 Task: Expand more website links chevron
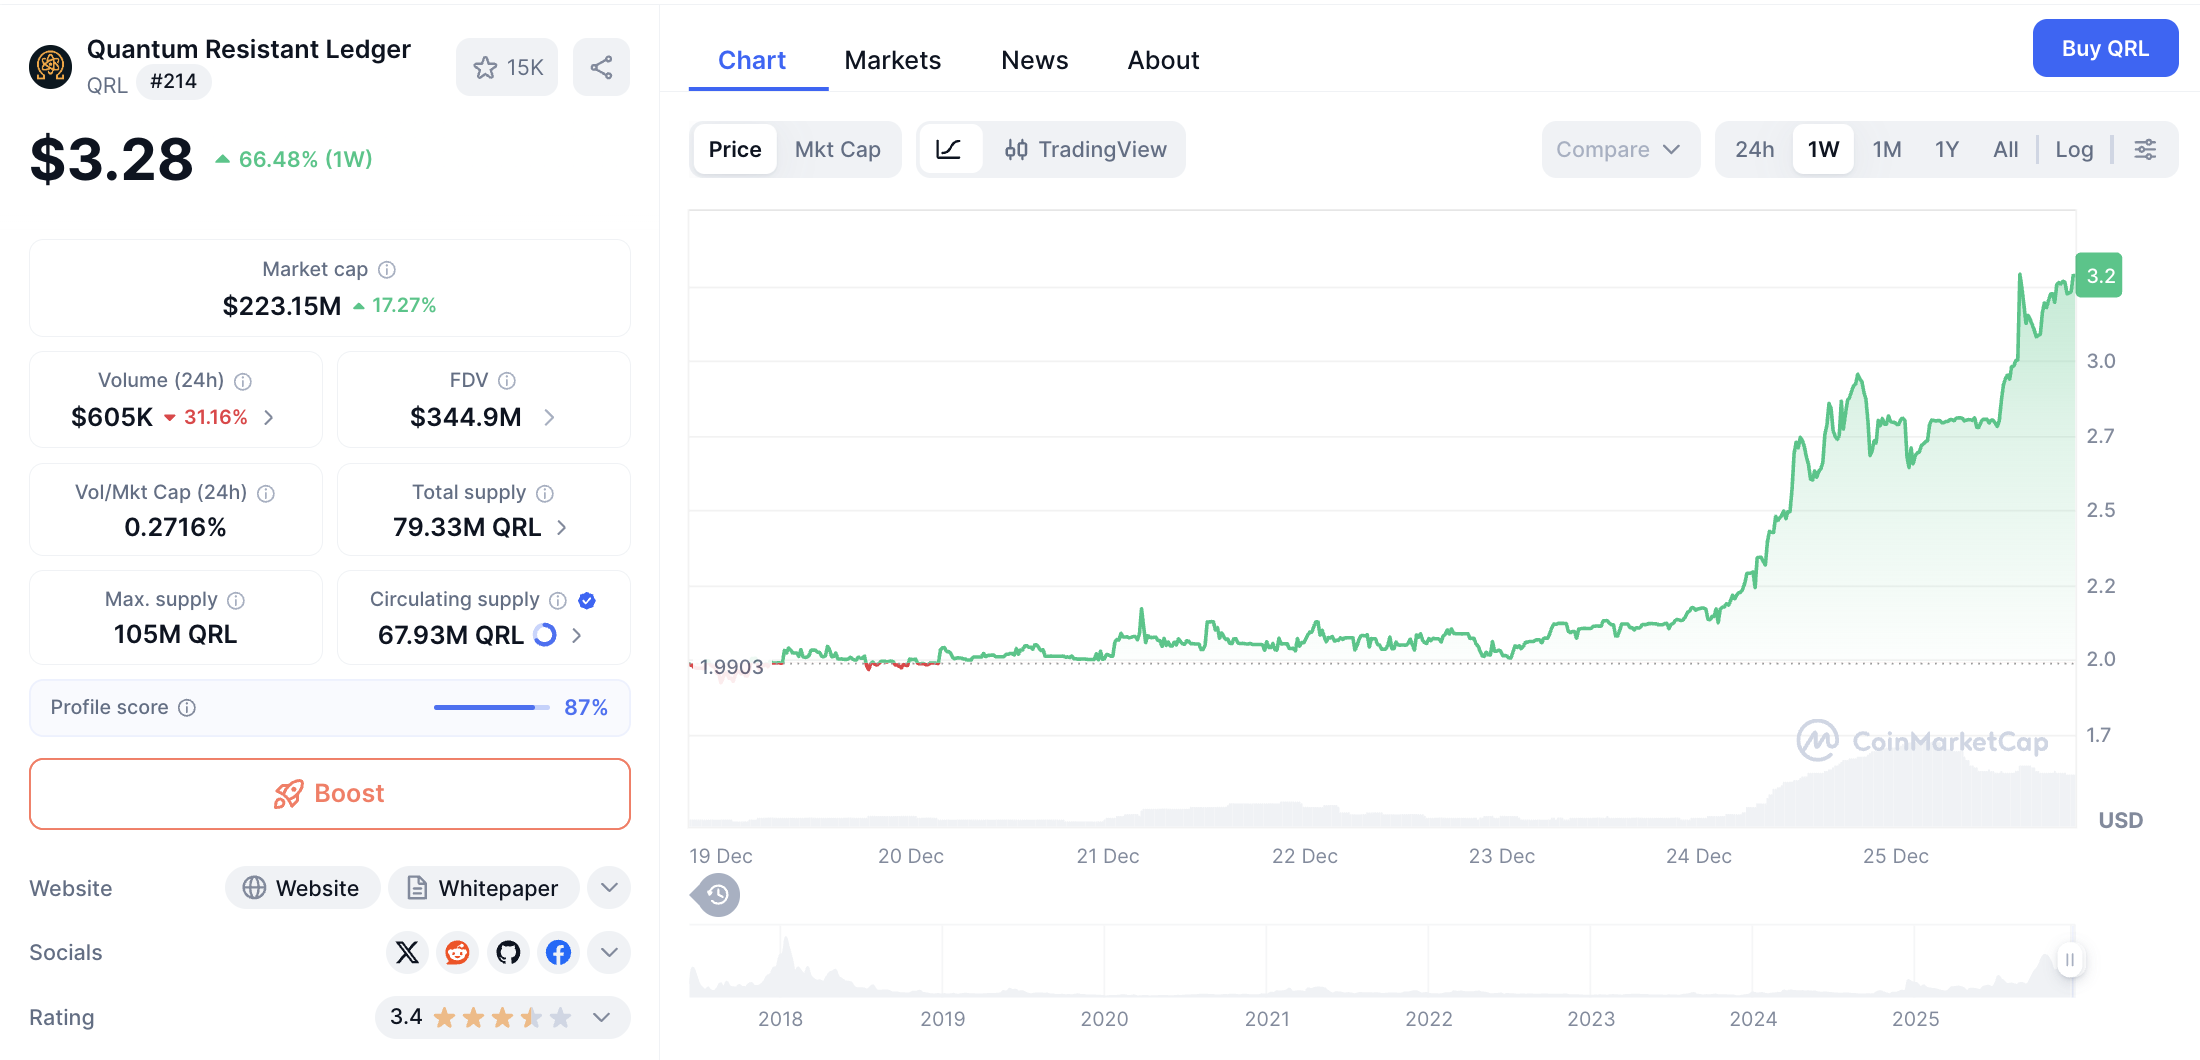(x=609, y=888)
